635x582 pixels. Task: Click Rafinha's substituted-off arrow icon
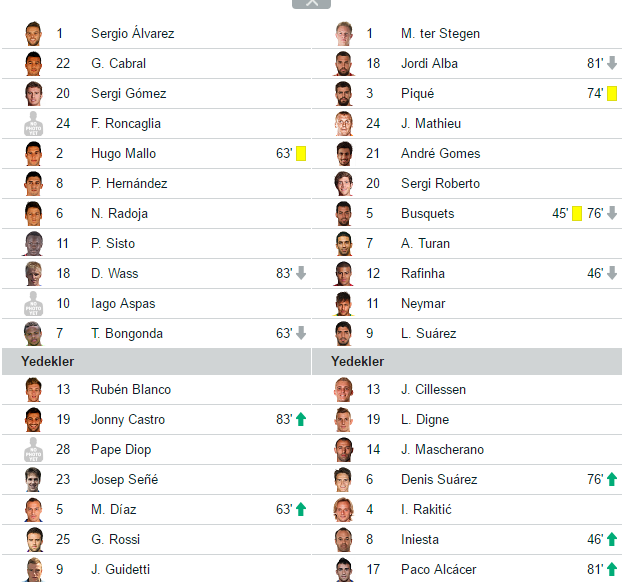(612, 274)
